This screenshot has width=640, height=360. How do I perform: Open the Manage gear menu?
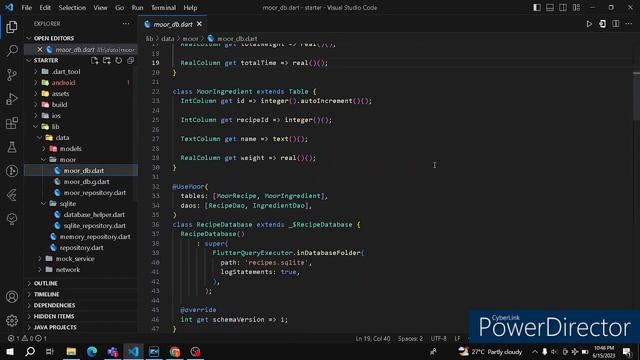12,321
